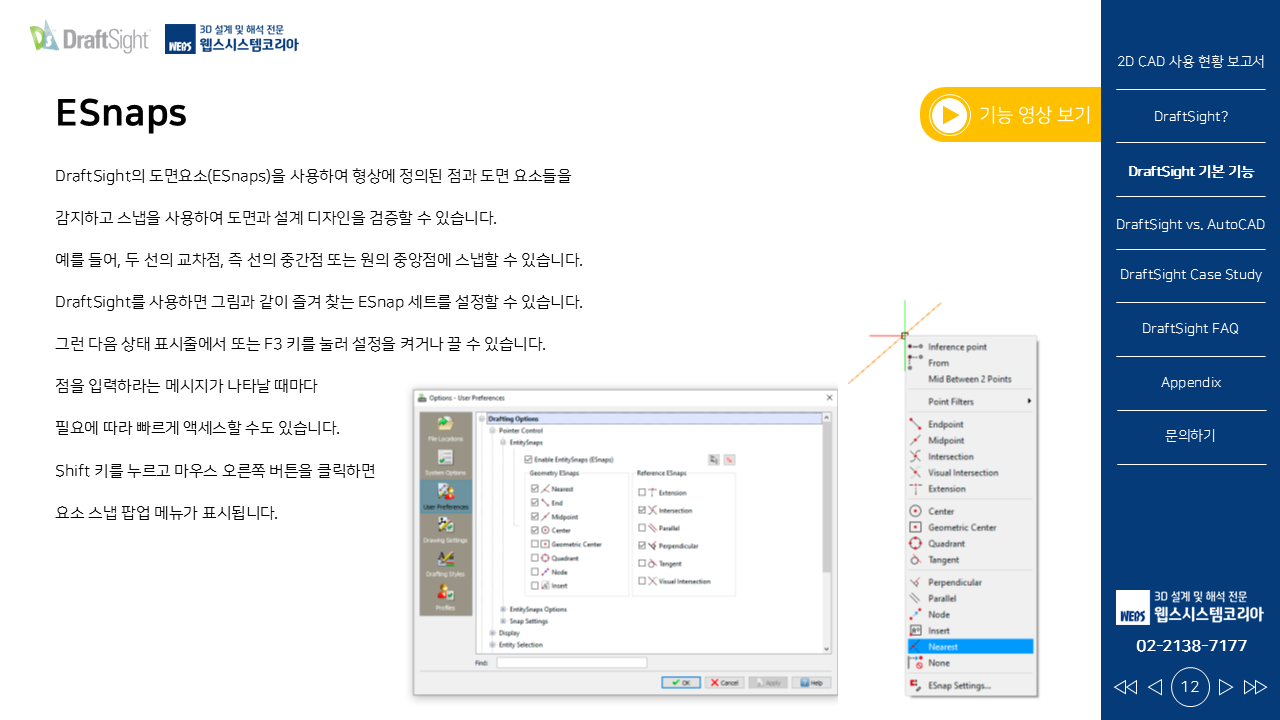This screenshot has width=1280, height=720.
Task: Open System Options in Options sidebar
Action: (x=445, y=462)
